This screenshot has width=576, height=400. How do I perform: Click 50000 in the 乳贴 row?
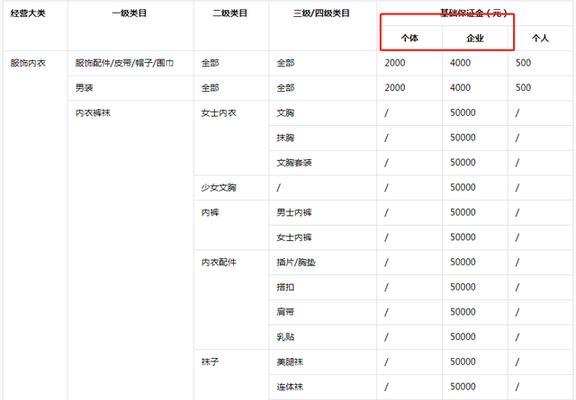463,337
